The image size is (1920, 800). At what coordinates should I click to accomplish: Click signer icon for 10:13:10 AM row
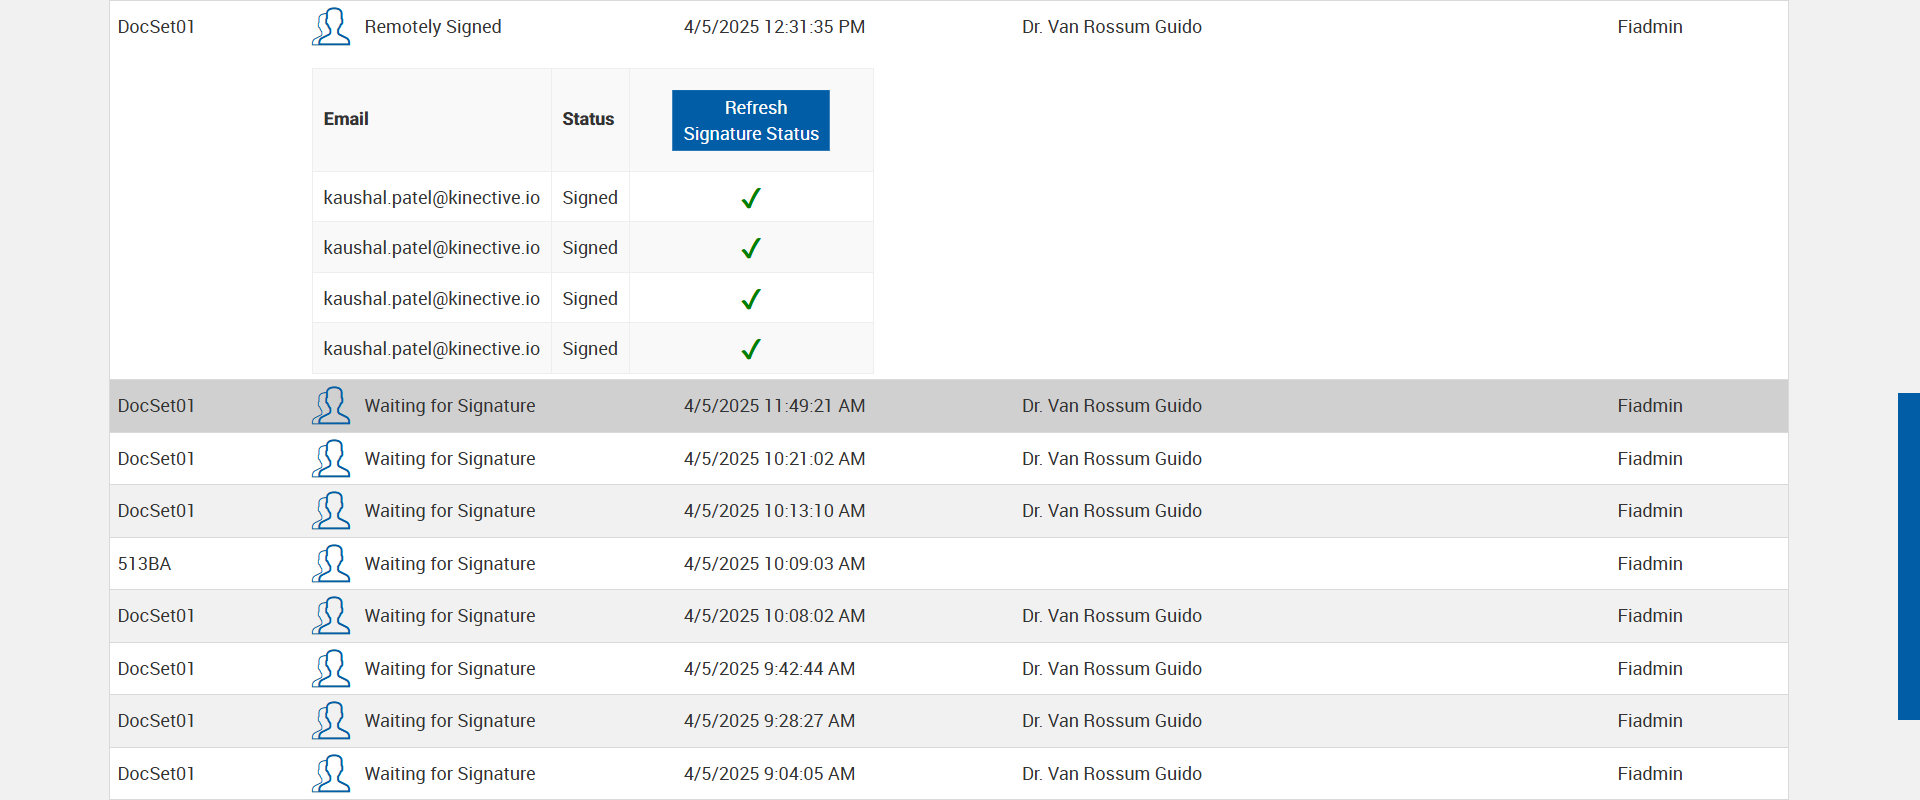pos(331,511)
